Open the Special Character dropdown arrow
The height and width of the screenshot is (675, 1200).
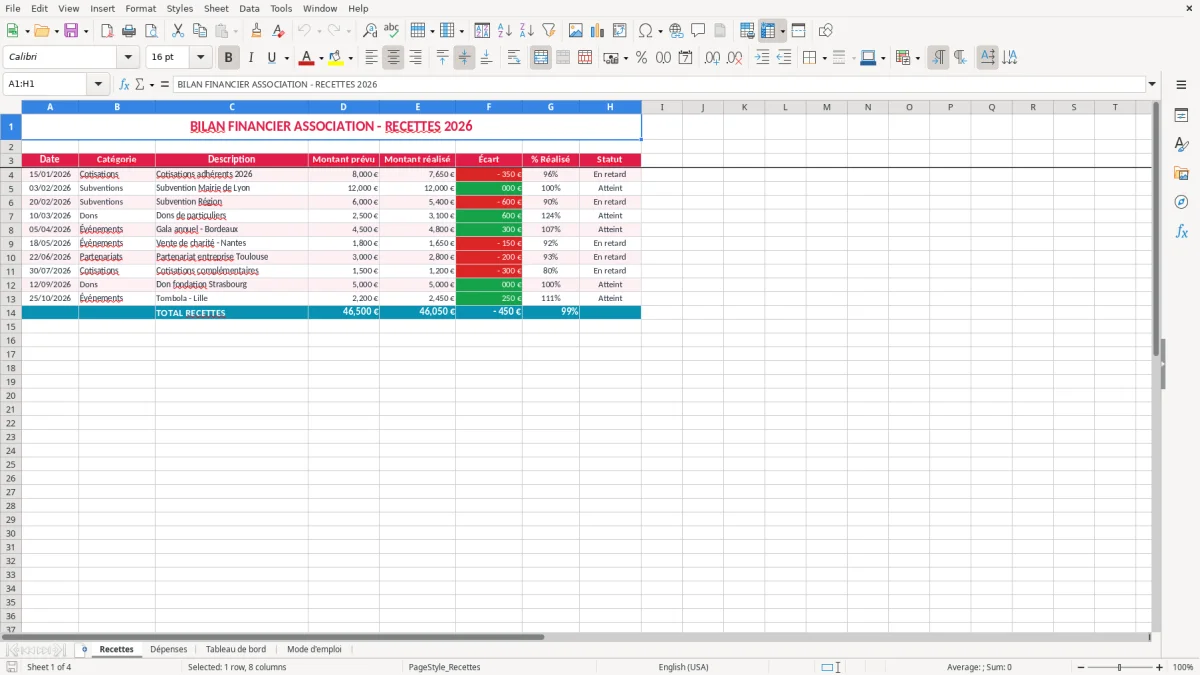coord(661,31)
